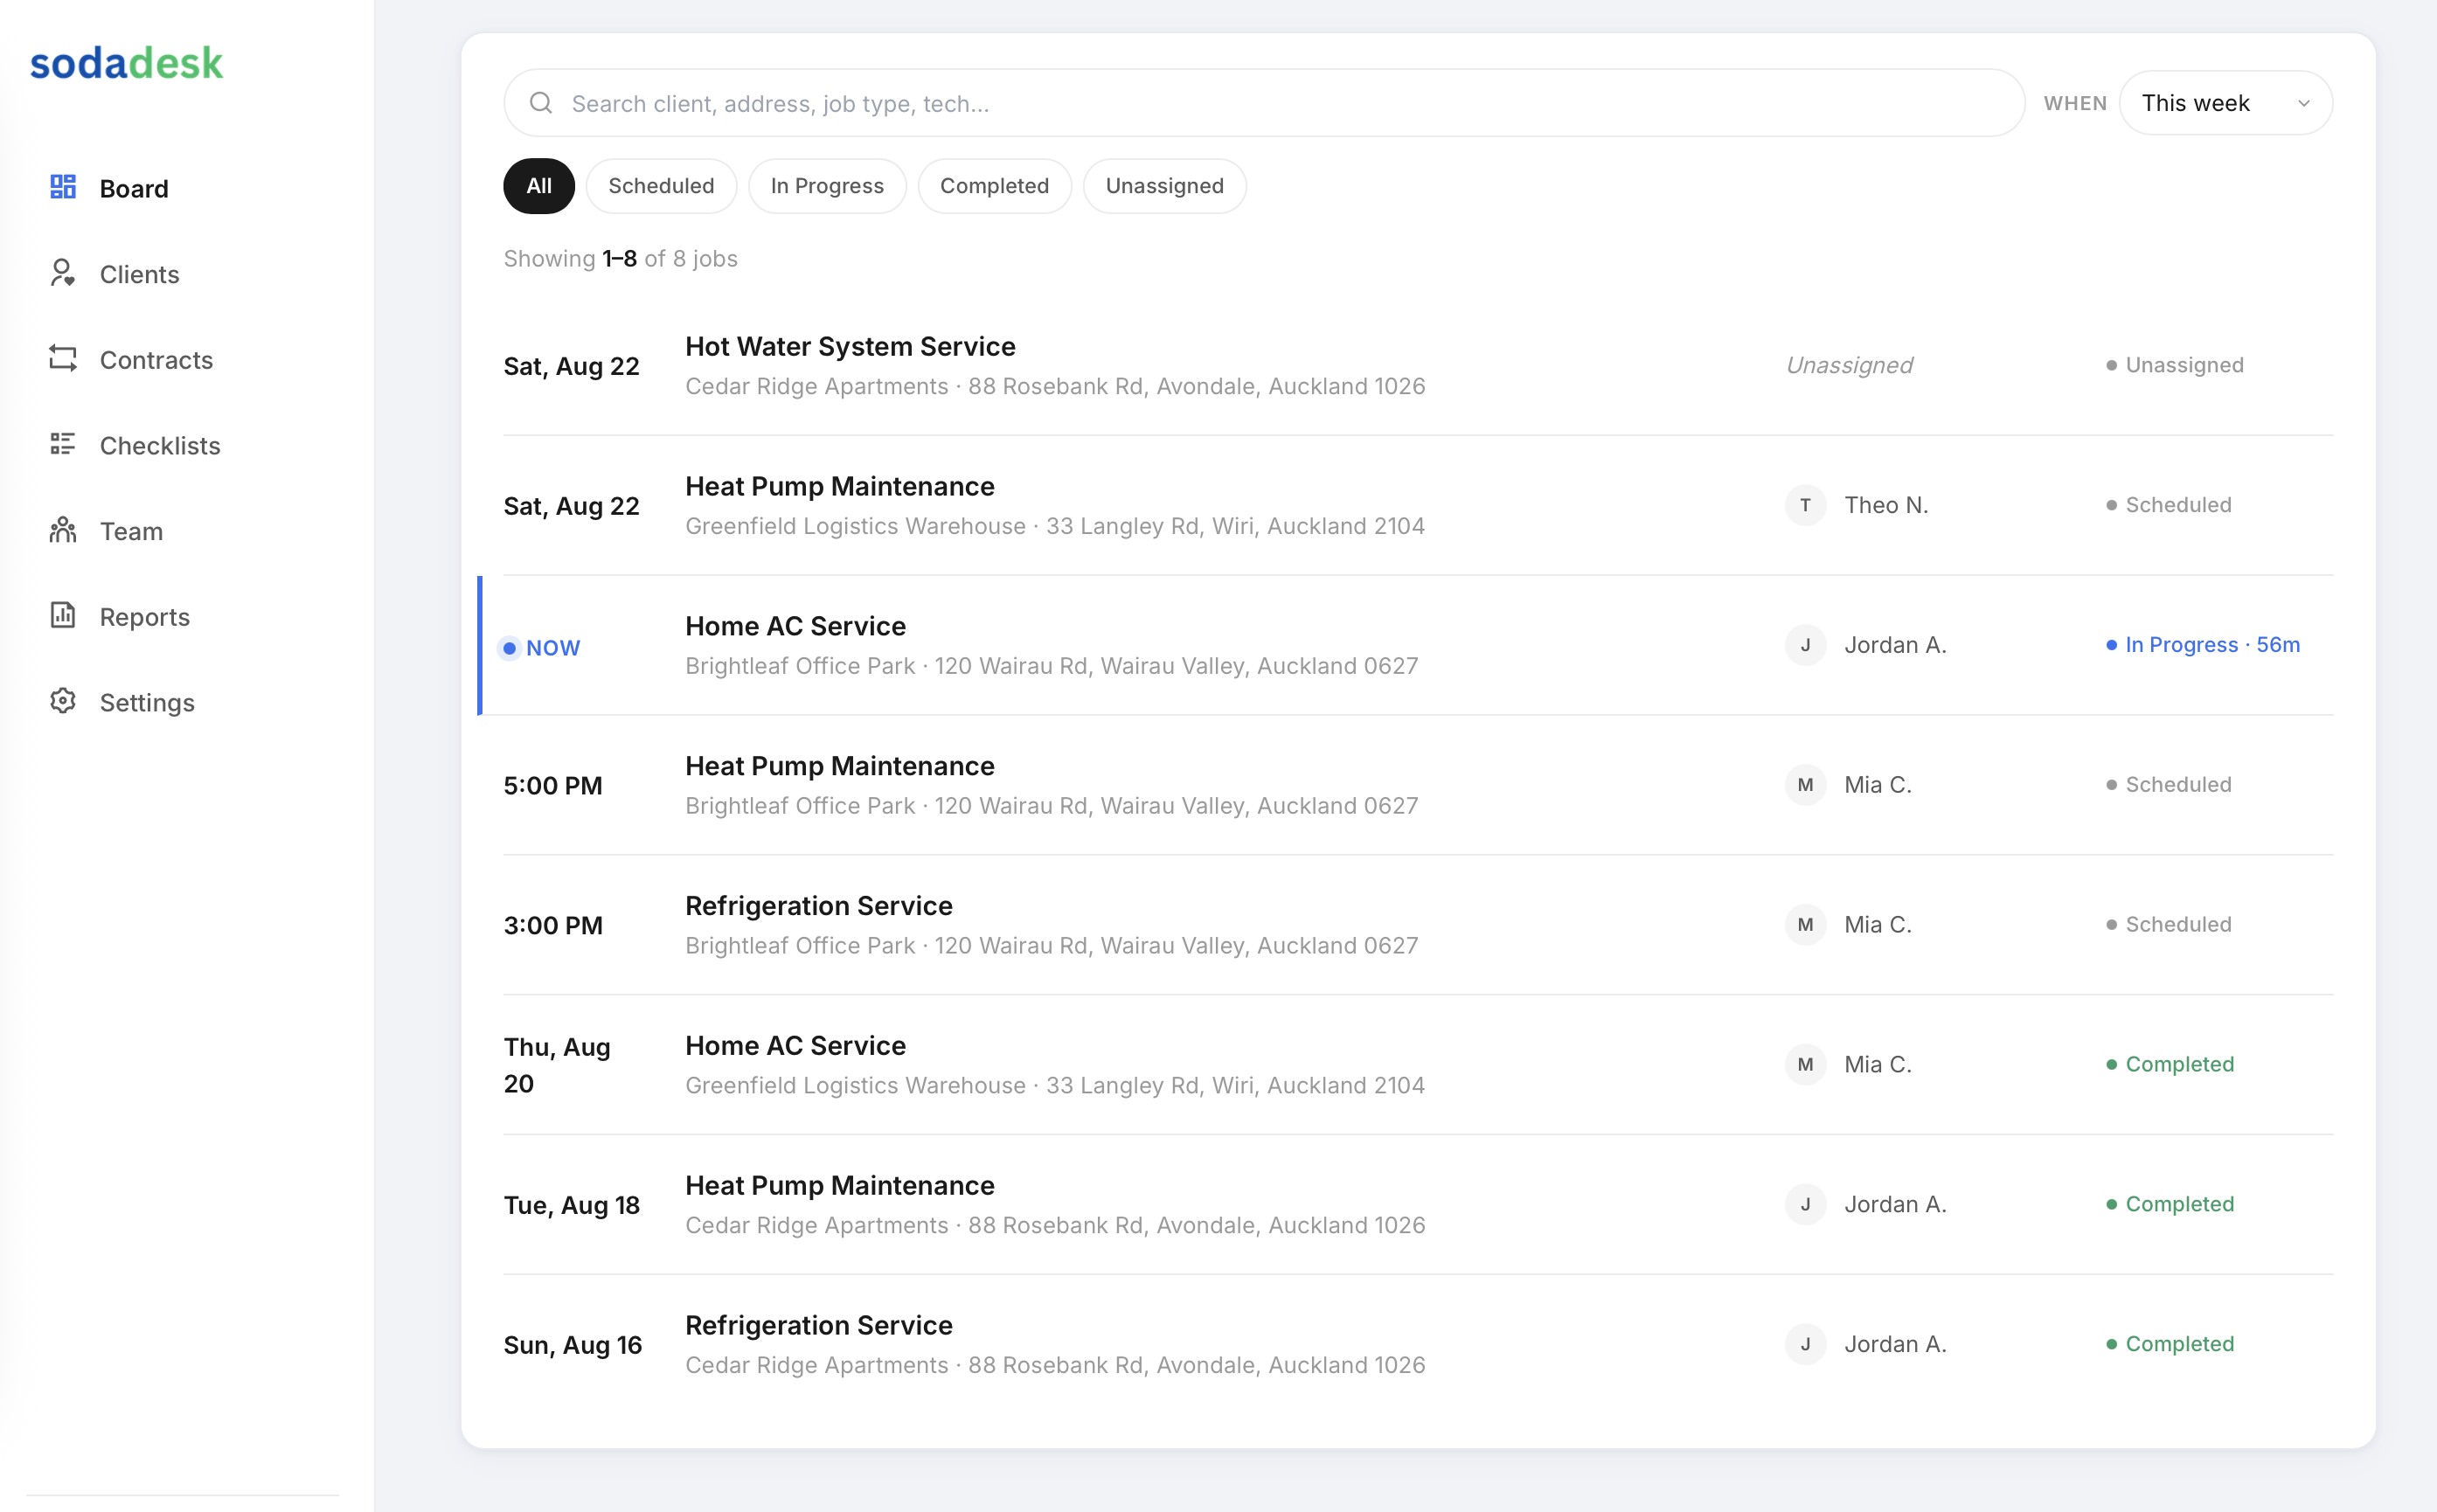Screen dimensions: 2437x1512
Task: Click the sodadesk logo
Action: 127,63
